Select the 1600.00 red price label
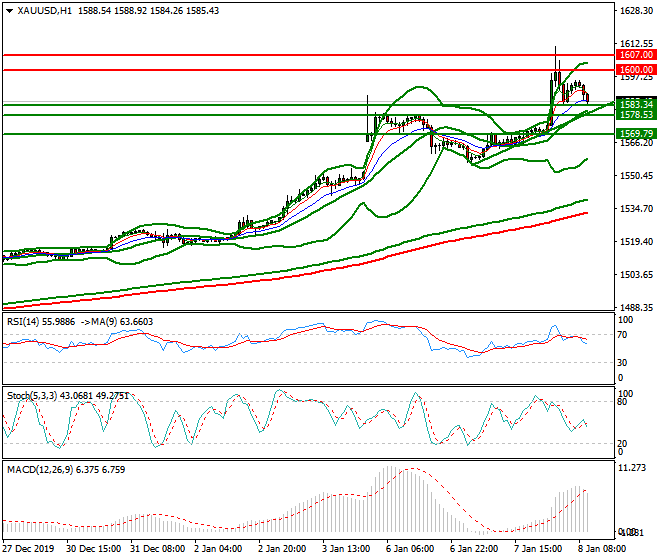Screen dimensions: 660x560 click(636, 70)
